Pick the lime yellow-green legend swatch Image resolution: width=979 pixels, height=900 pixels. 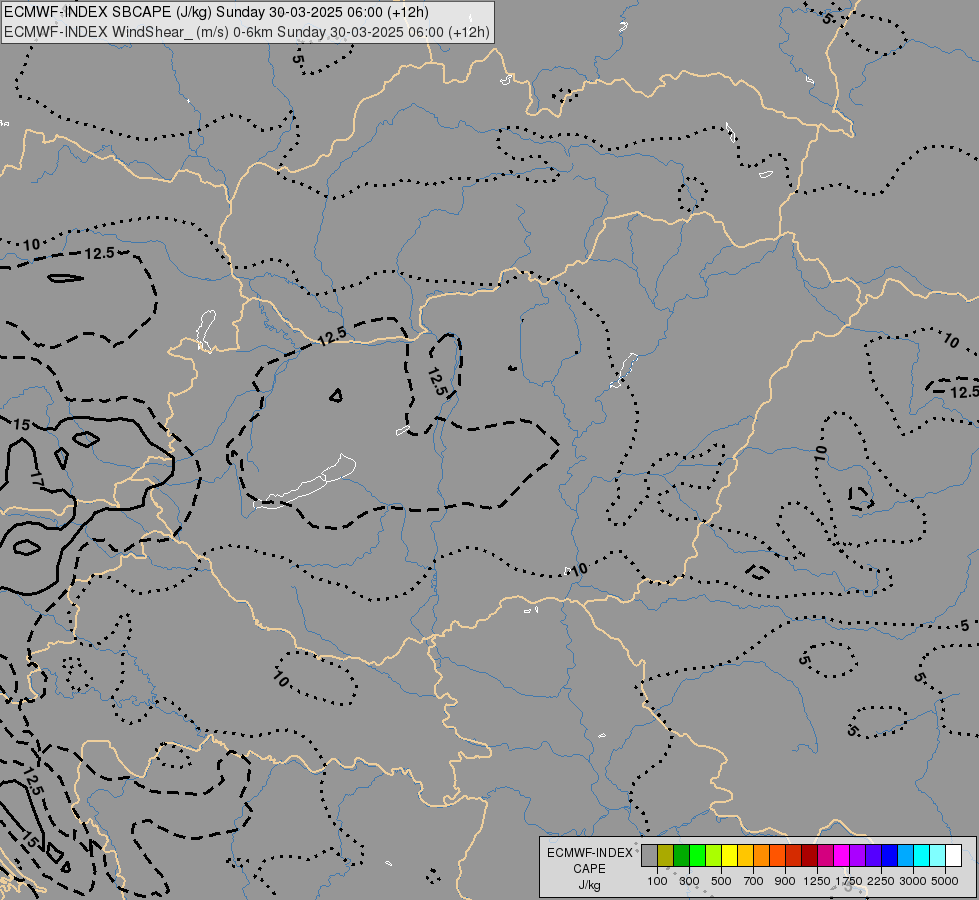click(x=714, y=856)
